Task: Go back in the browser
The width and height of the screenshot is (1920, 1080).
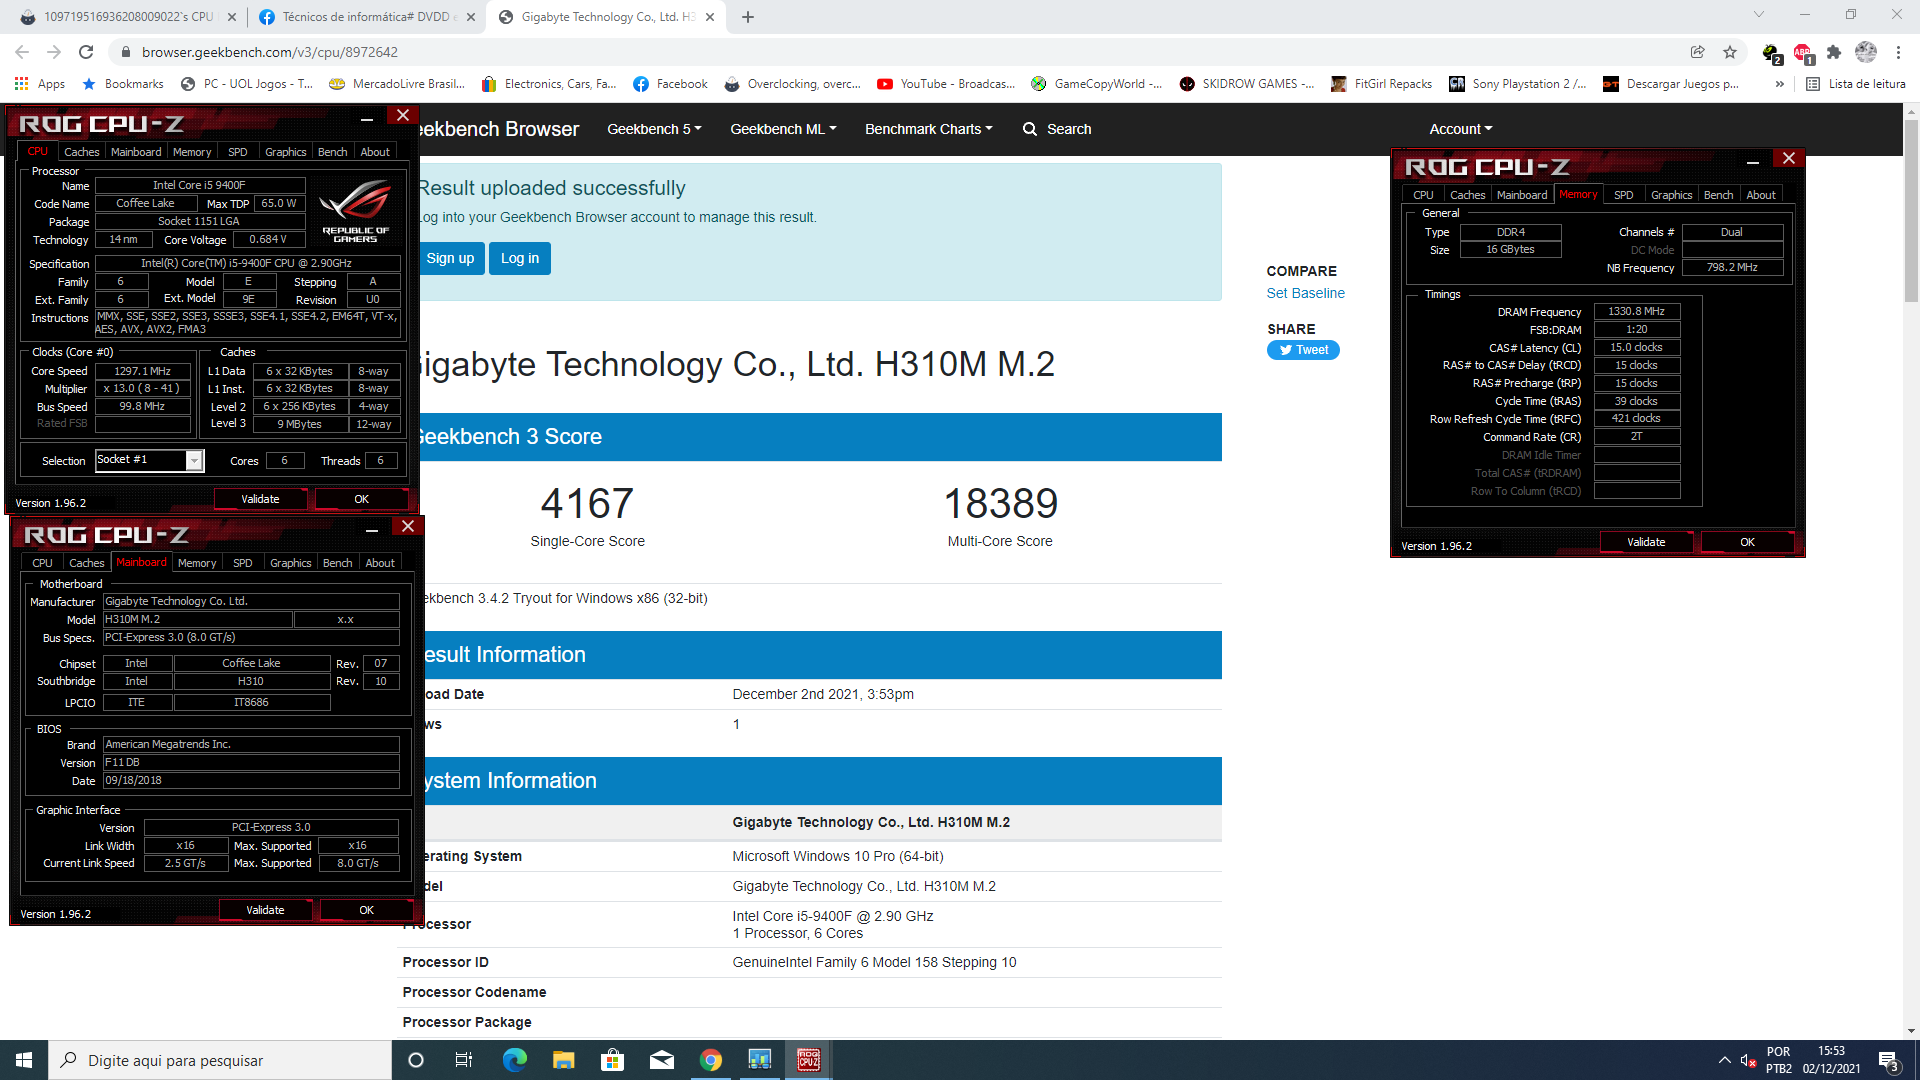Action: (22, 52)
